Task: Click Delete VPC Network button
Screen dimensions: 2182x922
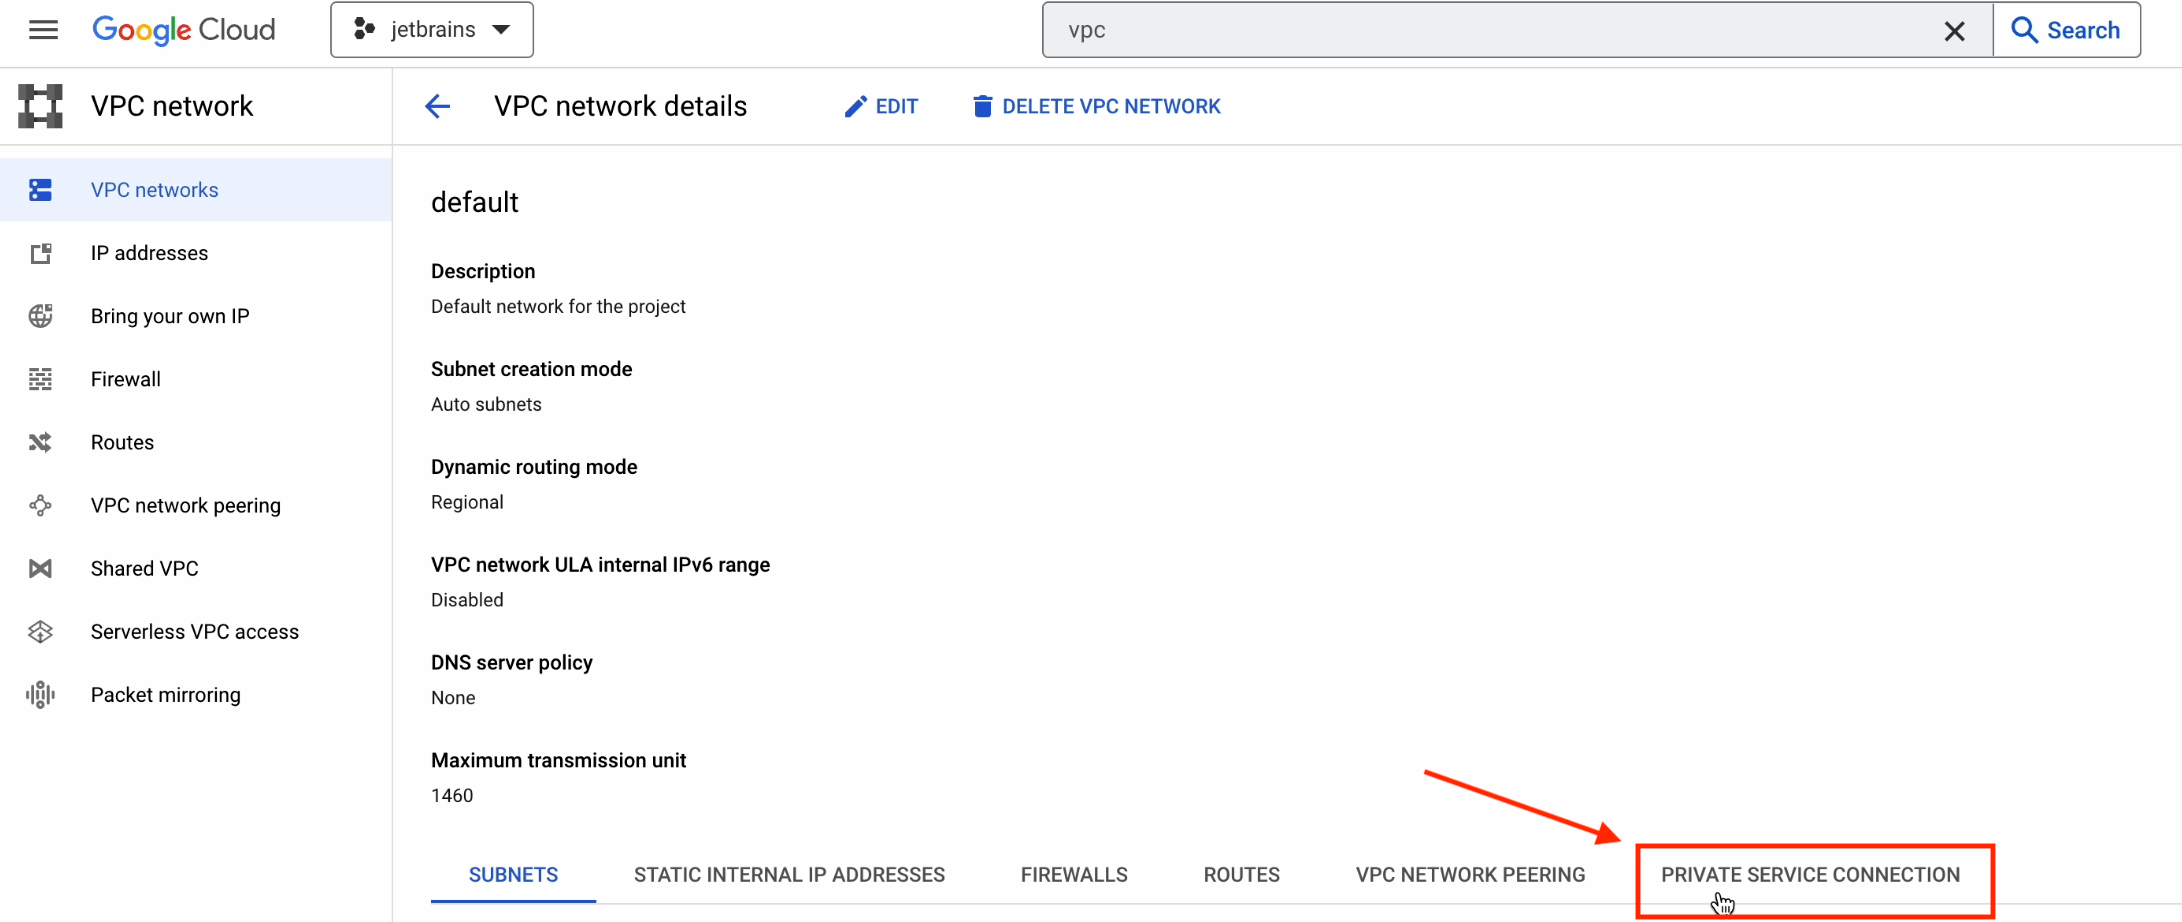Action: 1097,106
